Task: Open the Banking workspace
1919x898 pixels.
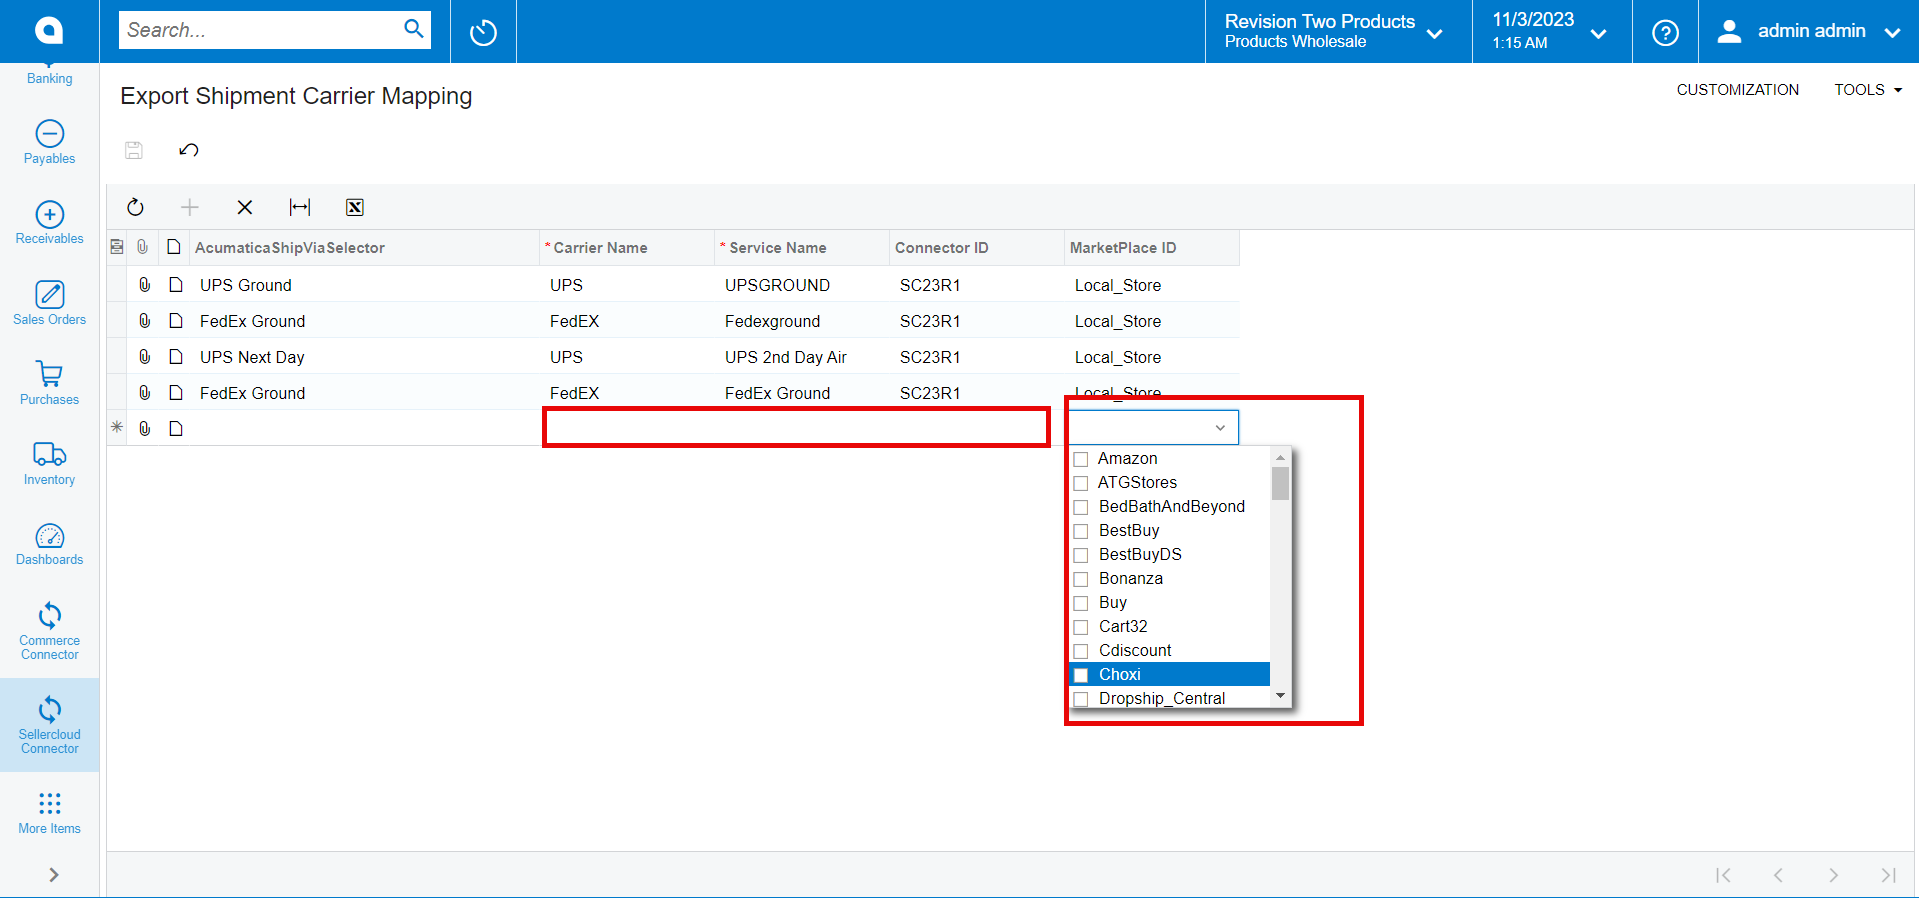Action: (x=49, y=77)
